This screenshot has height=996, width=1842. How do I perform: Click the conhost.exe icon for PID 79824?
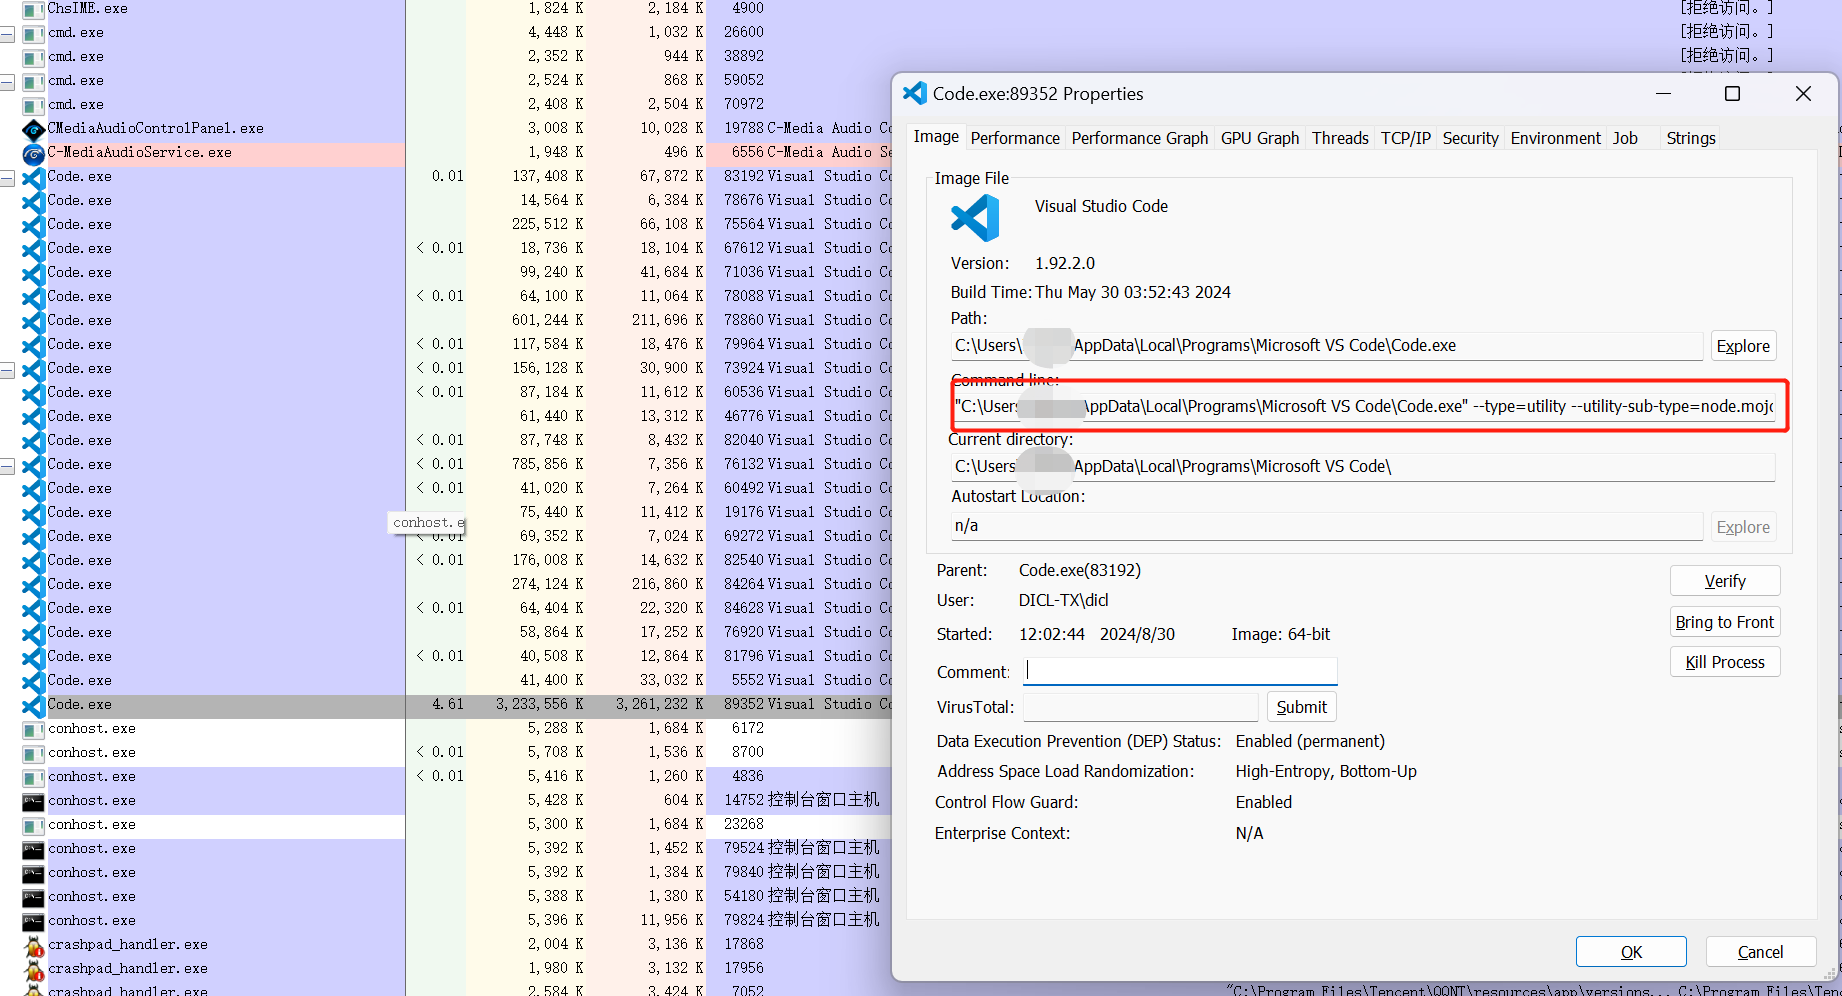(x=33, y=921)
